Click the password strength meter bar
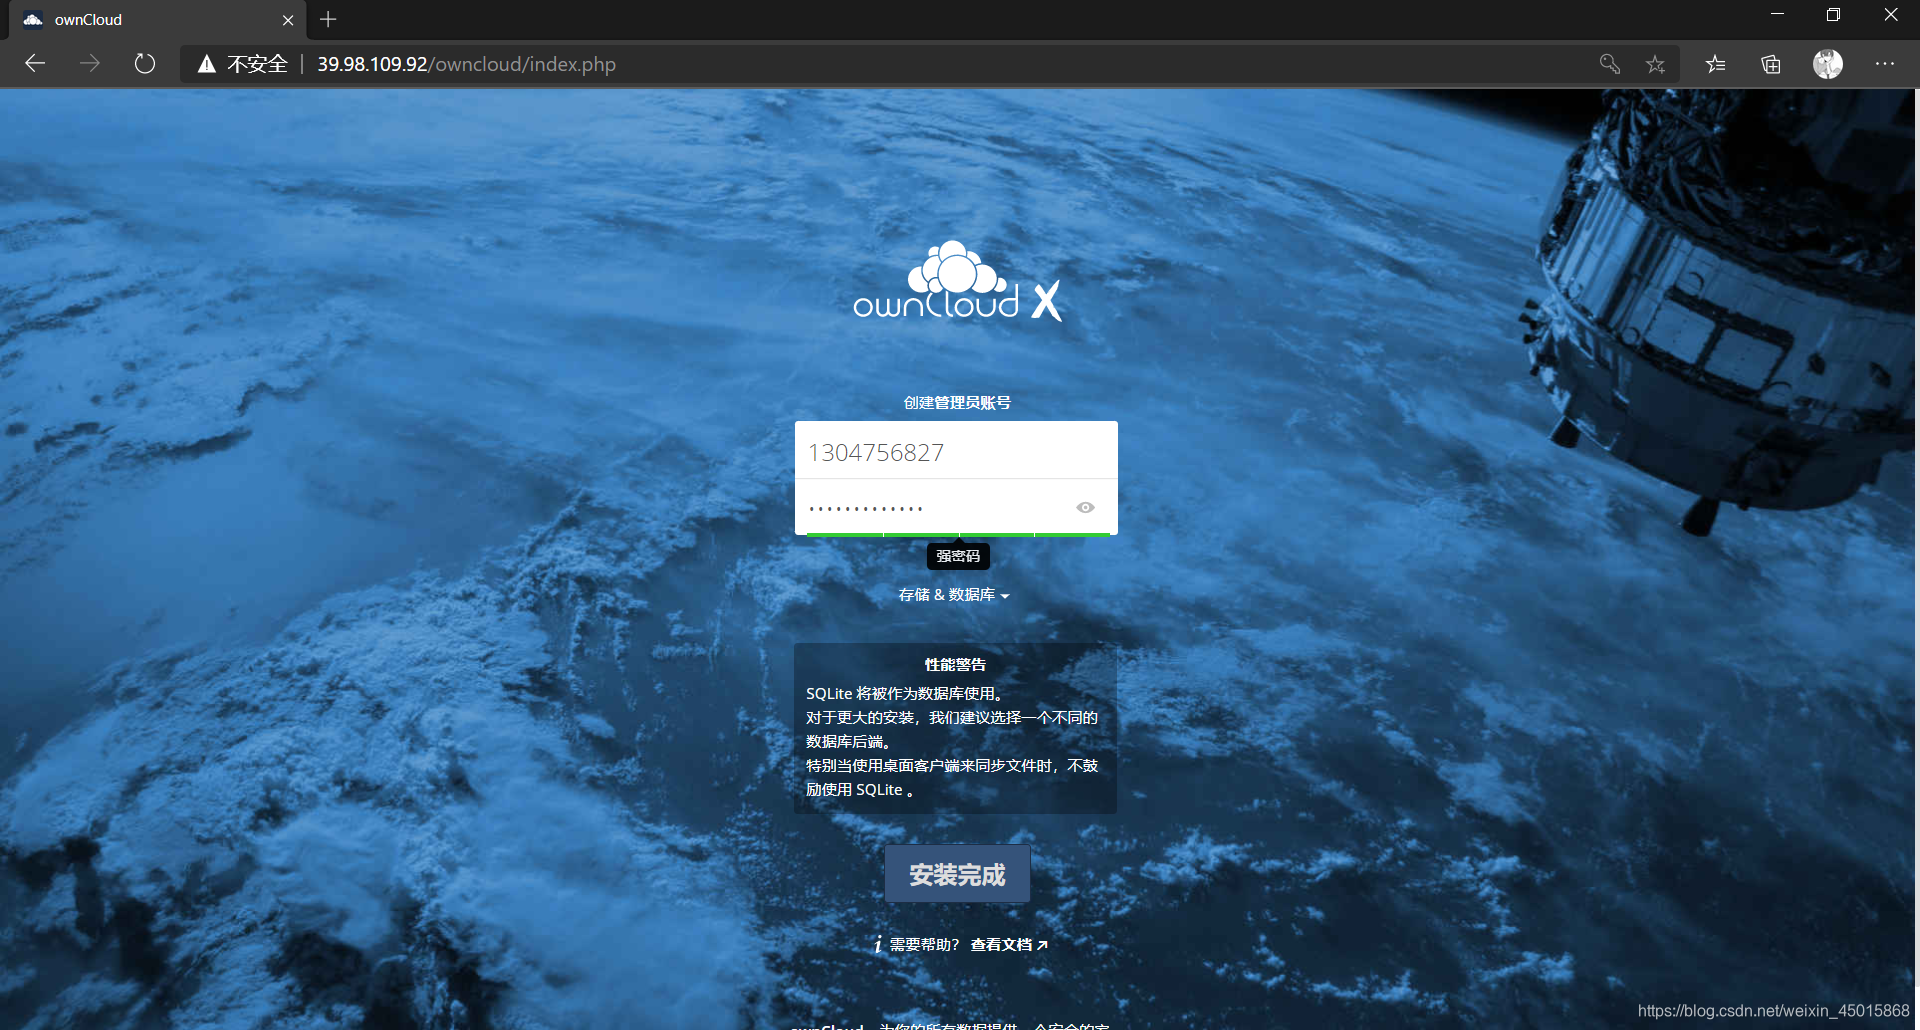The height and width of the screenshot is (1030, 1920). [958, 535]
